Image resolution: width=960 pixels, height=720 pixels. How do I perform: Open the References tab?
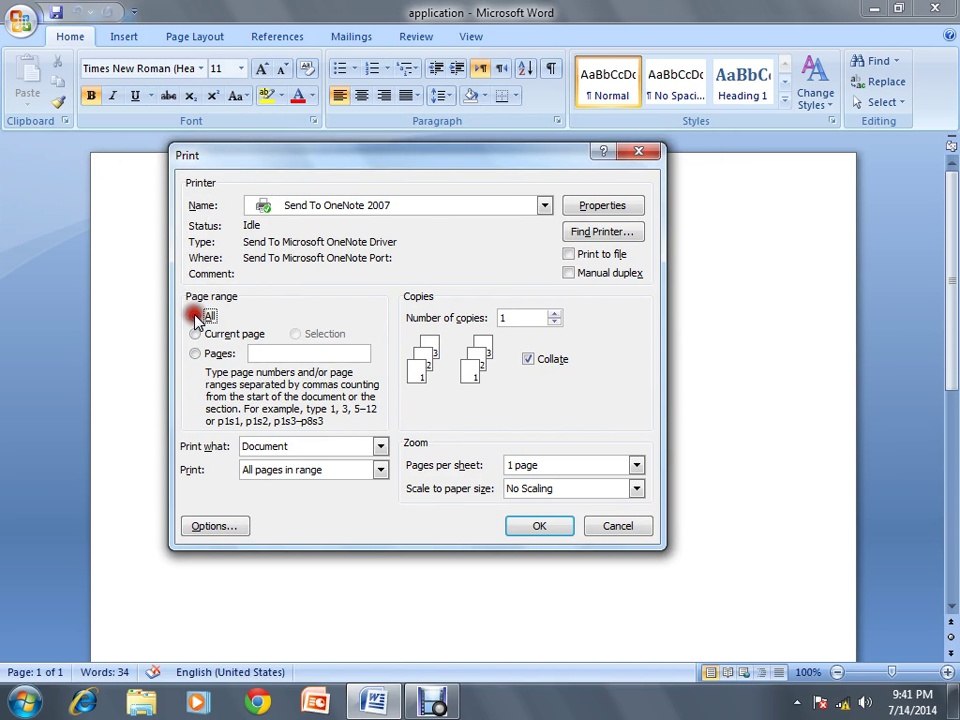click(277, 37)
